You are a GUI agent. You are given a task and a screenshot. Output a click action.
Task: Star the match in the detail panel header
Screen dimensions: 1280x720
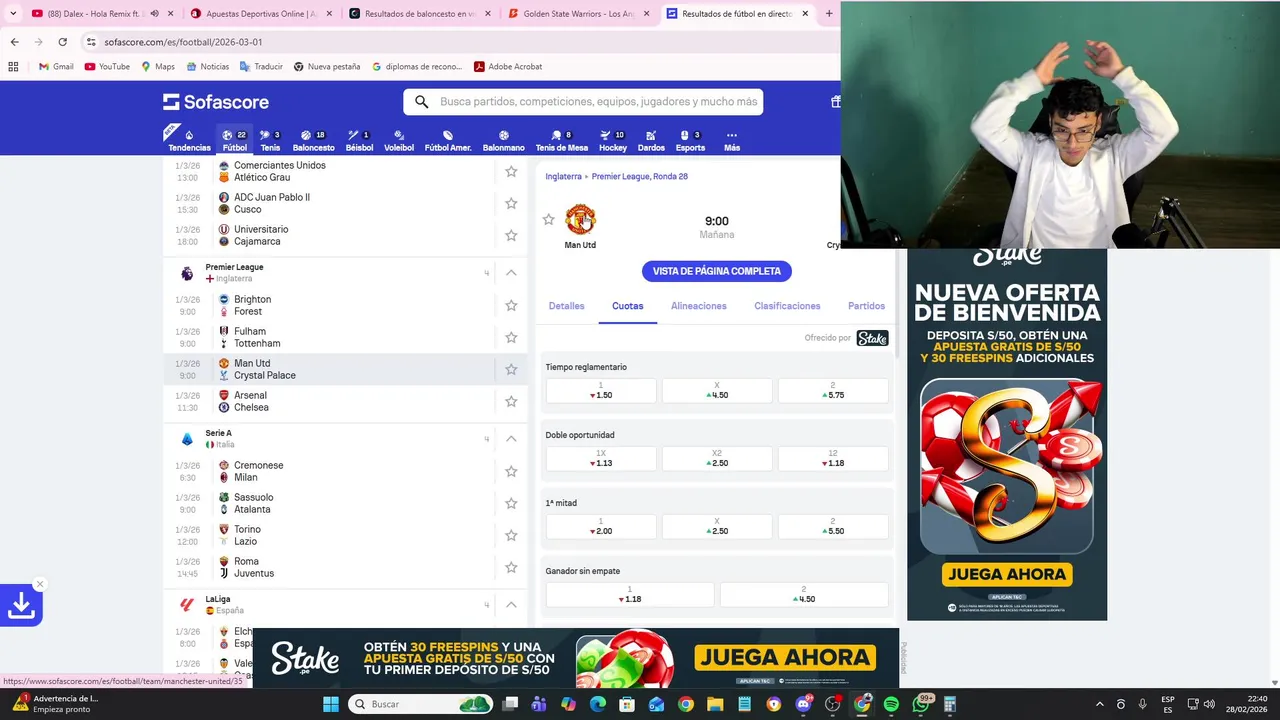point(548,219)
